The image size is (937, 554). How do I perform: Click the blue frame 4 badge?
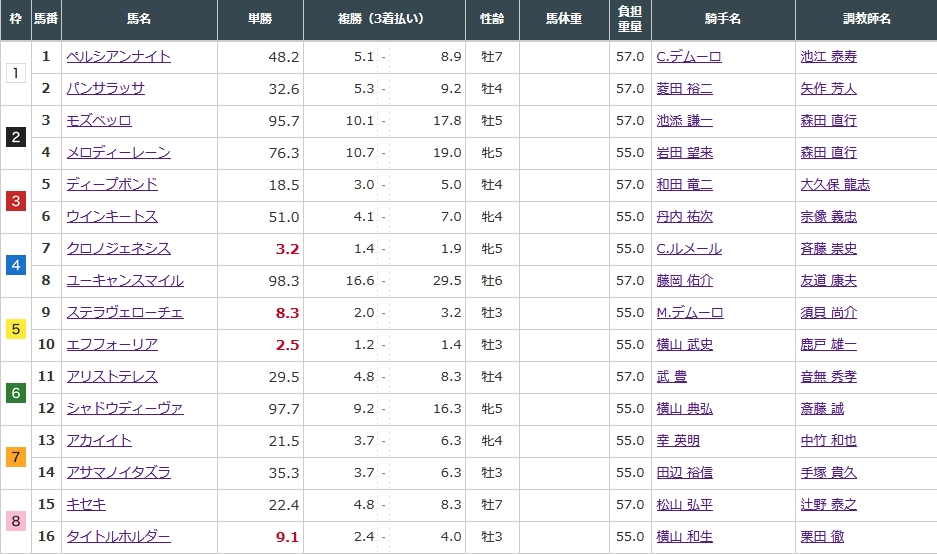[15, 265]
